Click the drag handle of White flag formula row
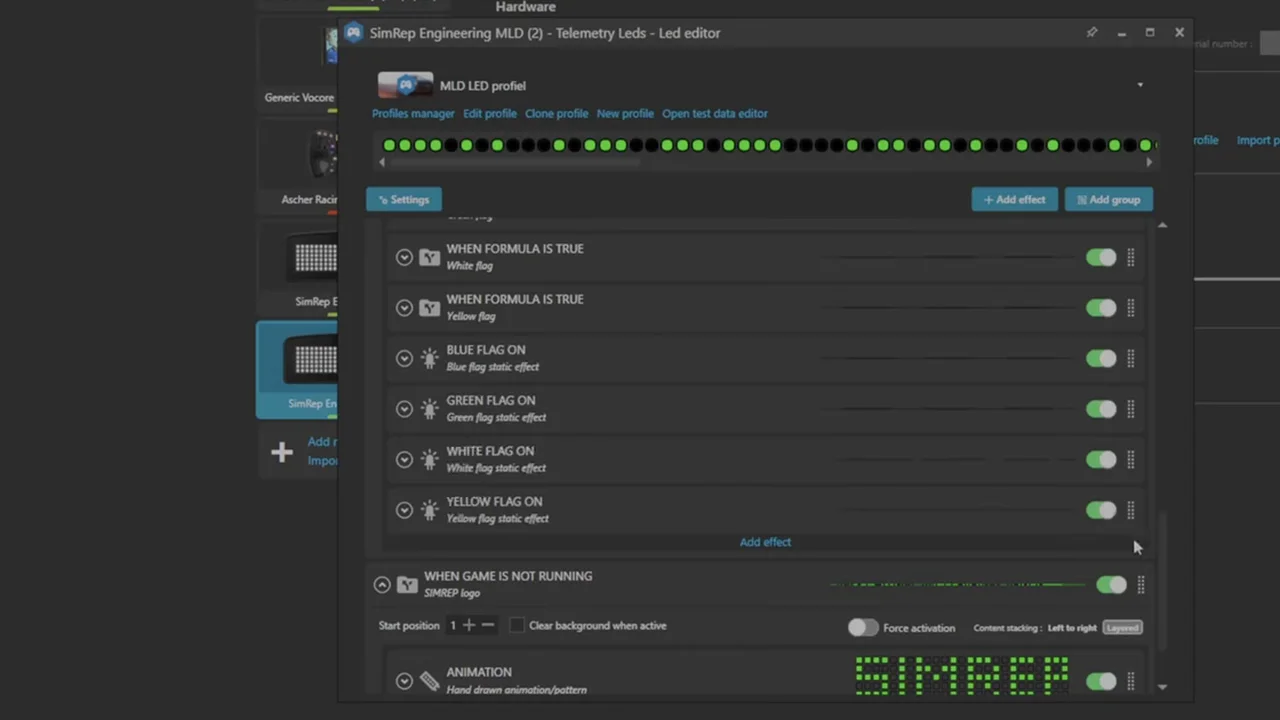 (1131, 257)
